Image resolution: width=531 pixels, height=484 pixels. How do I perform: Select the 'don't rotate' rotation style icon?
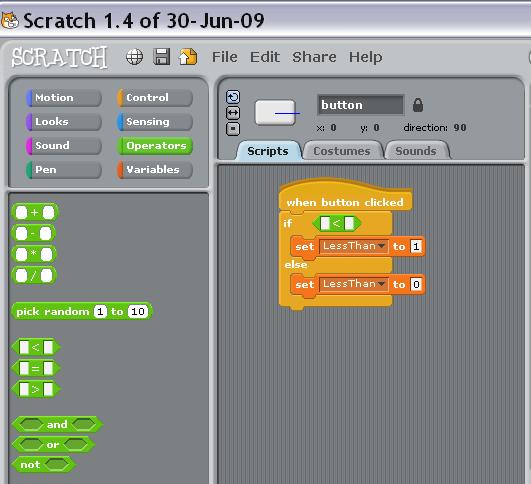pyautogui.click(x=233, y=129)
